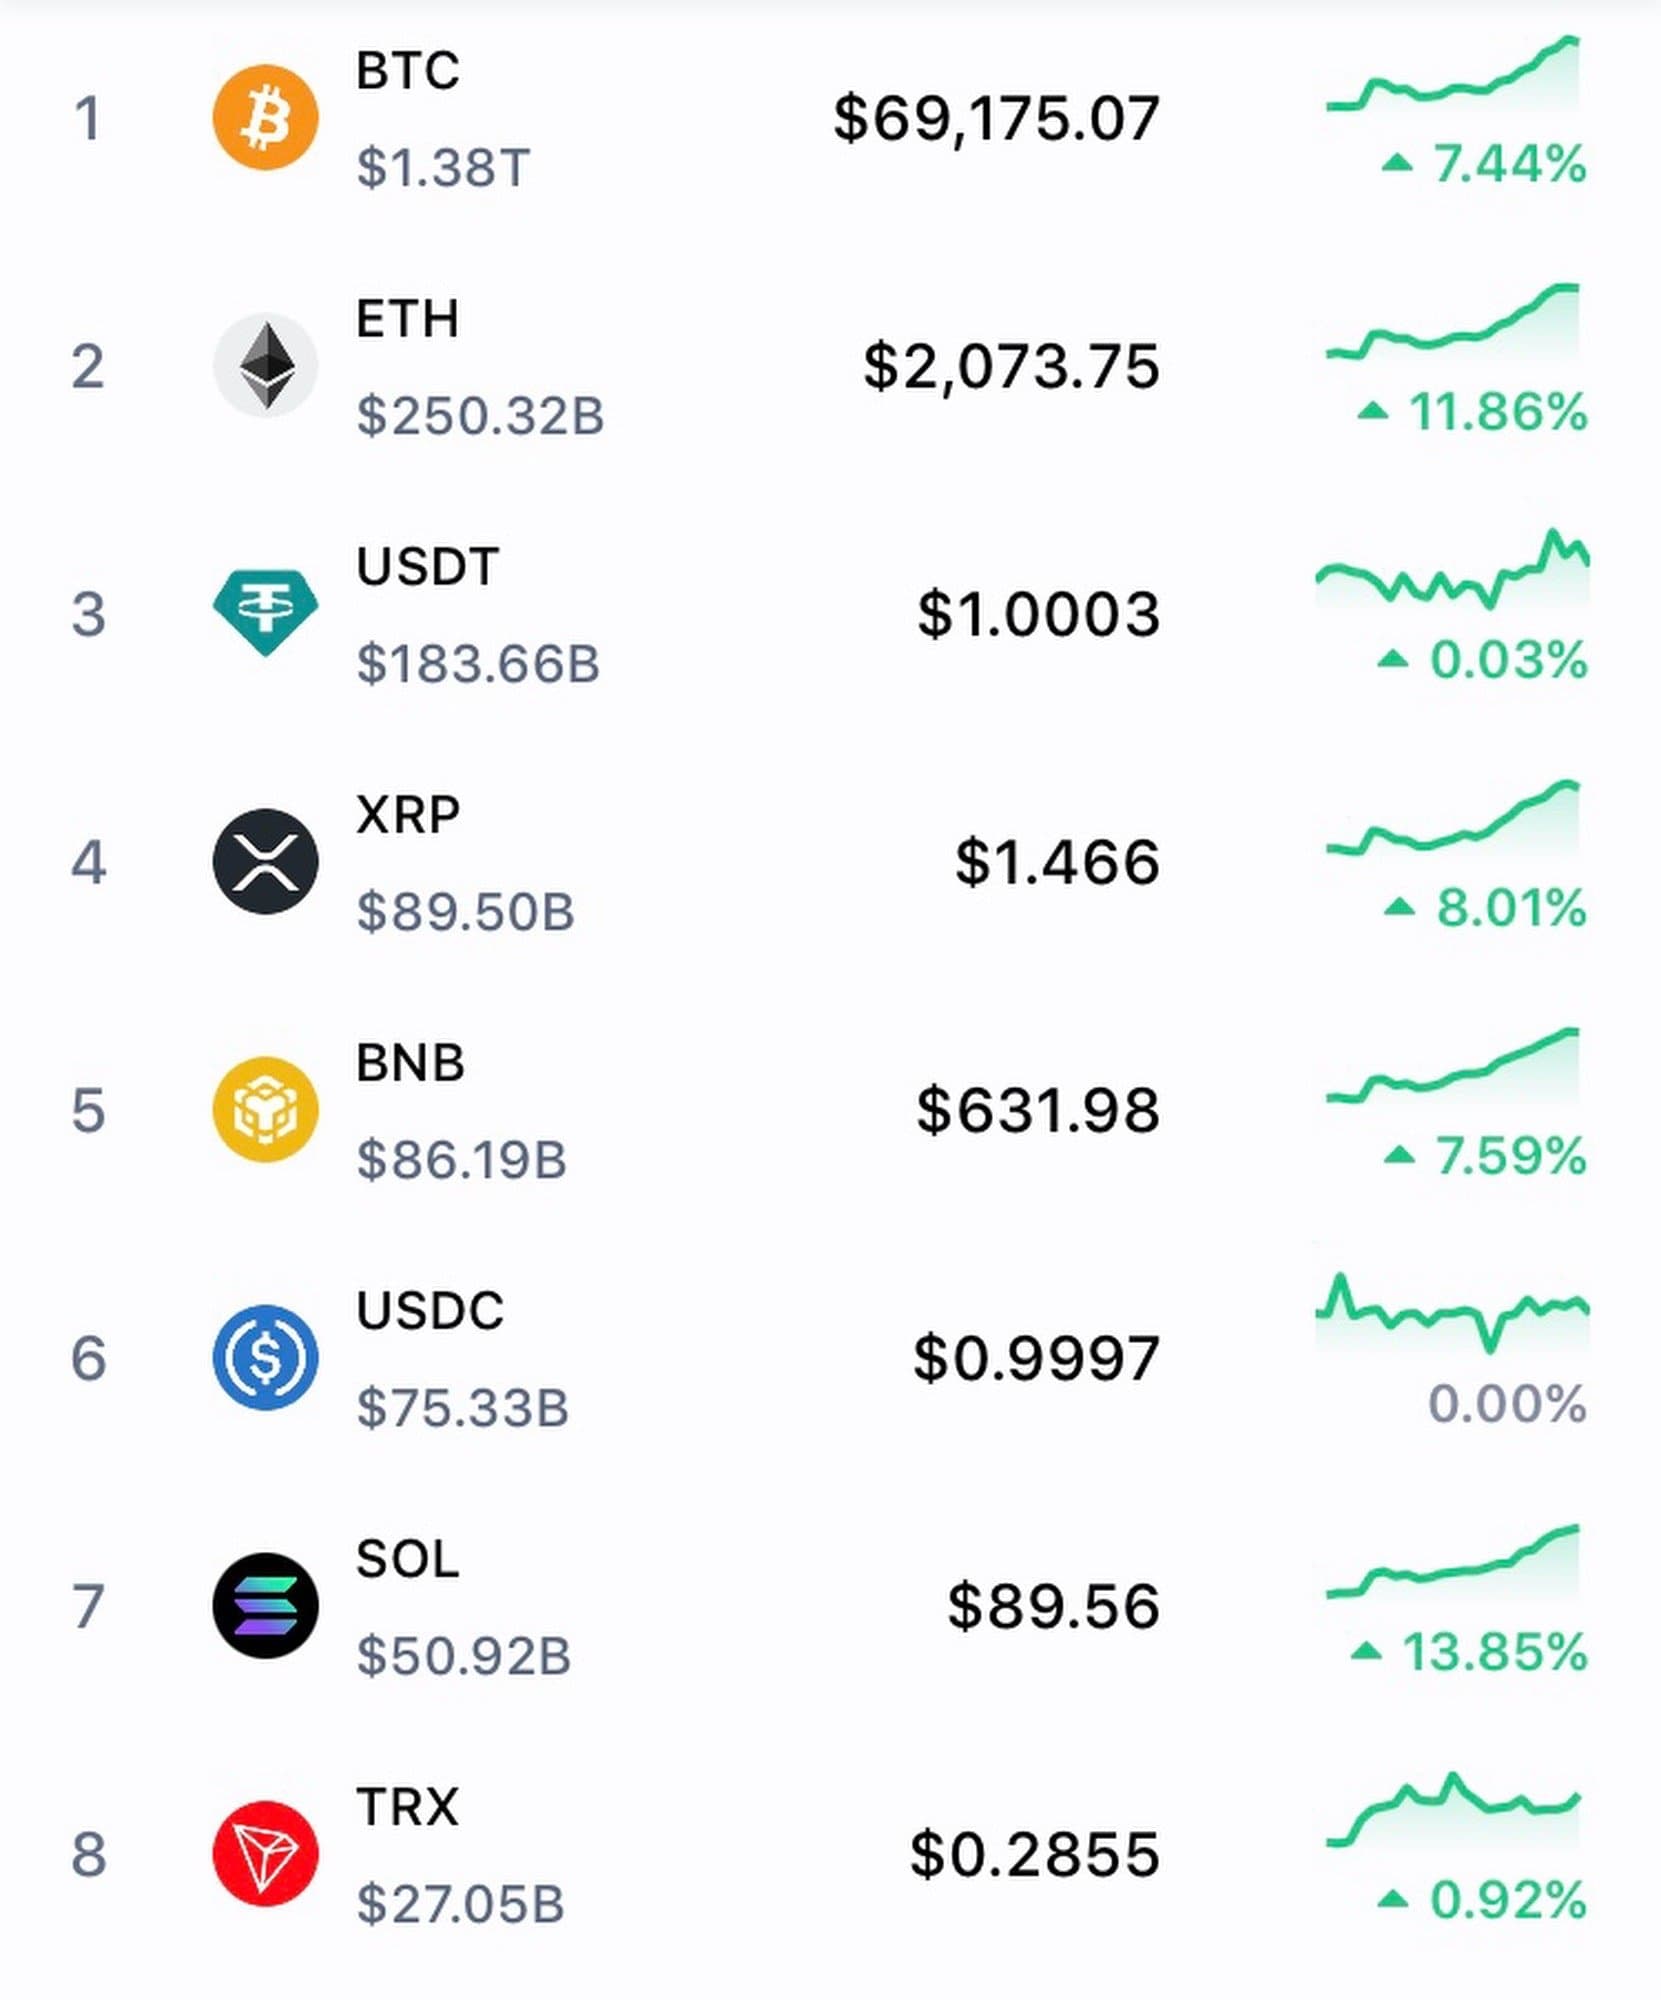Open the BTC ticker name link
Viewport: 1661px width, 2000px height.
(408, 71)
